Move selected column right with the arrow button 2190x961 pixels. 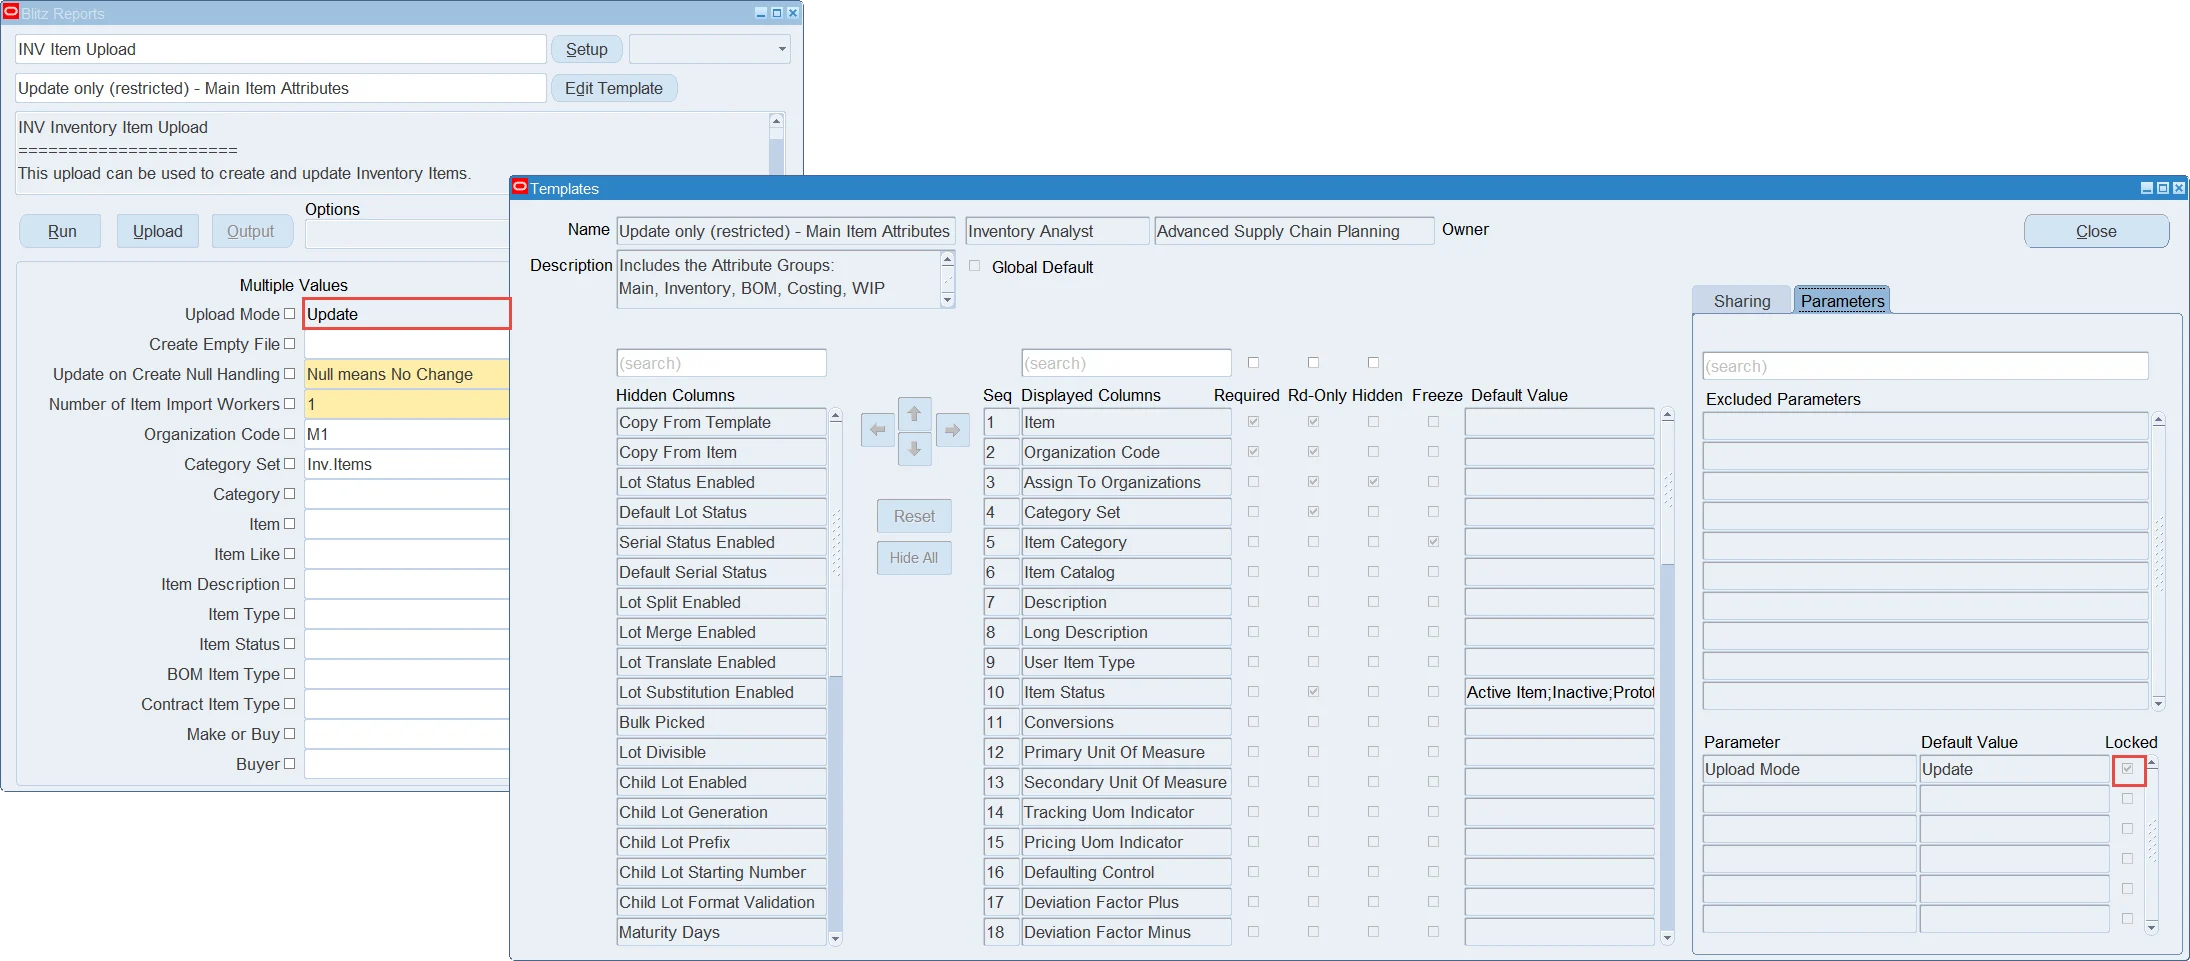point(952,430)
